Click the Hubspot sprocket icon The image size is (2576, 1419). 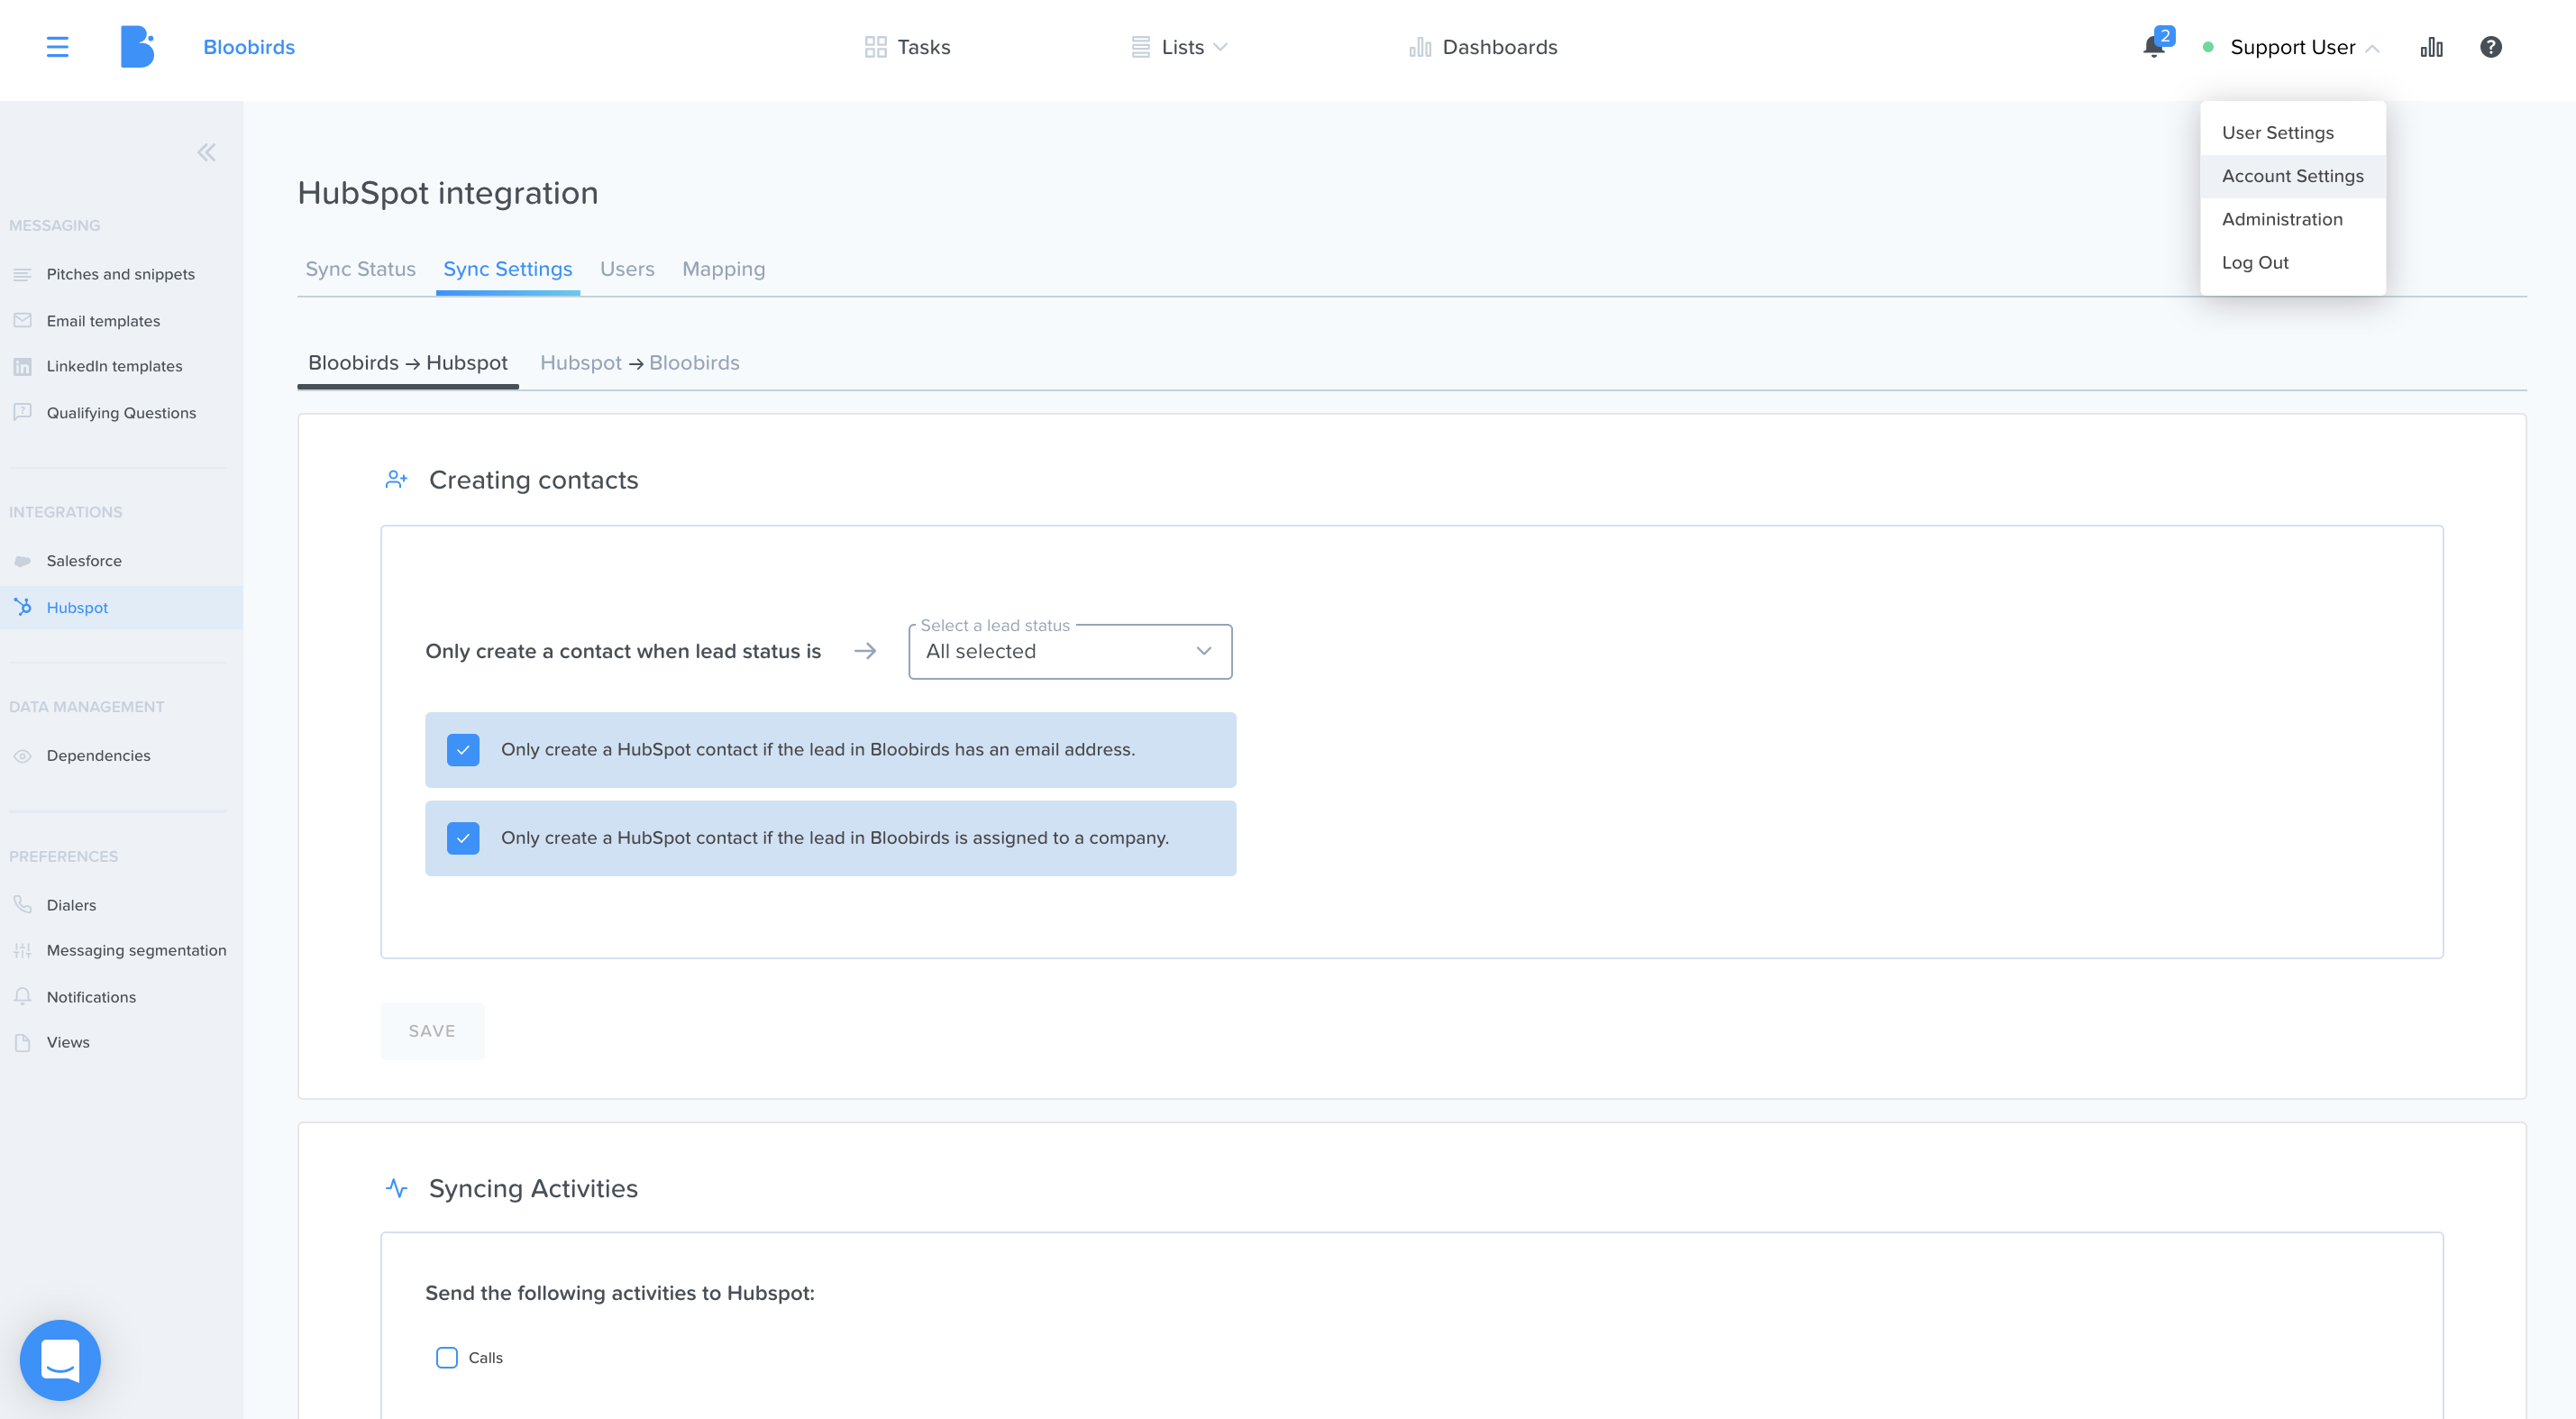pos(22,606)
